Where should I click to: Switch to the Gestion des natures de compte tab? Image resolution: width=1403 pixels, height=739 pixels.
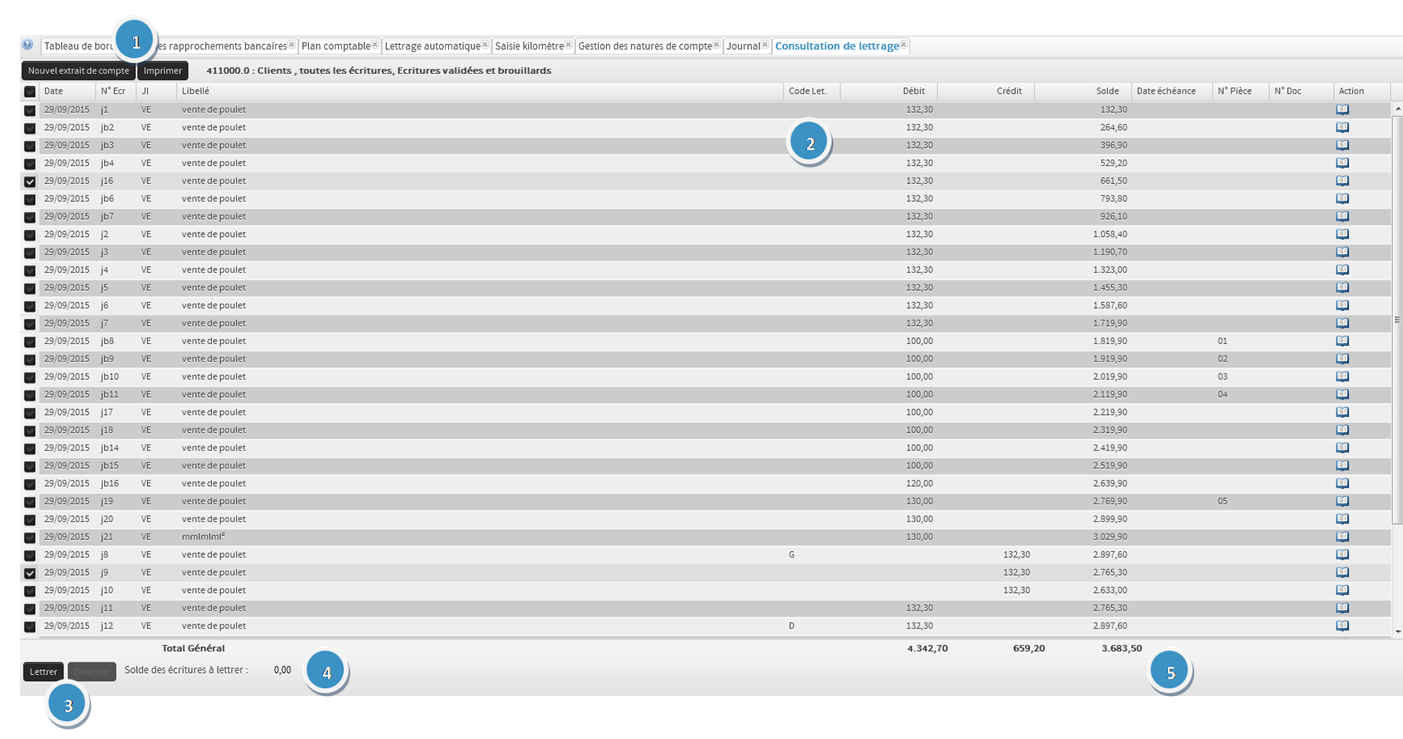pyautogui.click(x=644, y=46)
